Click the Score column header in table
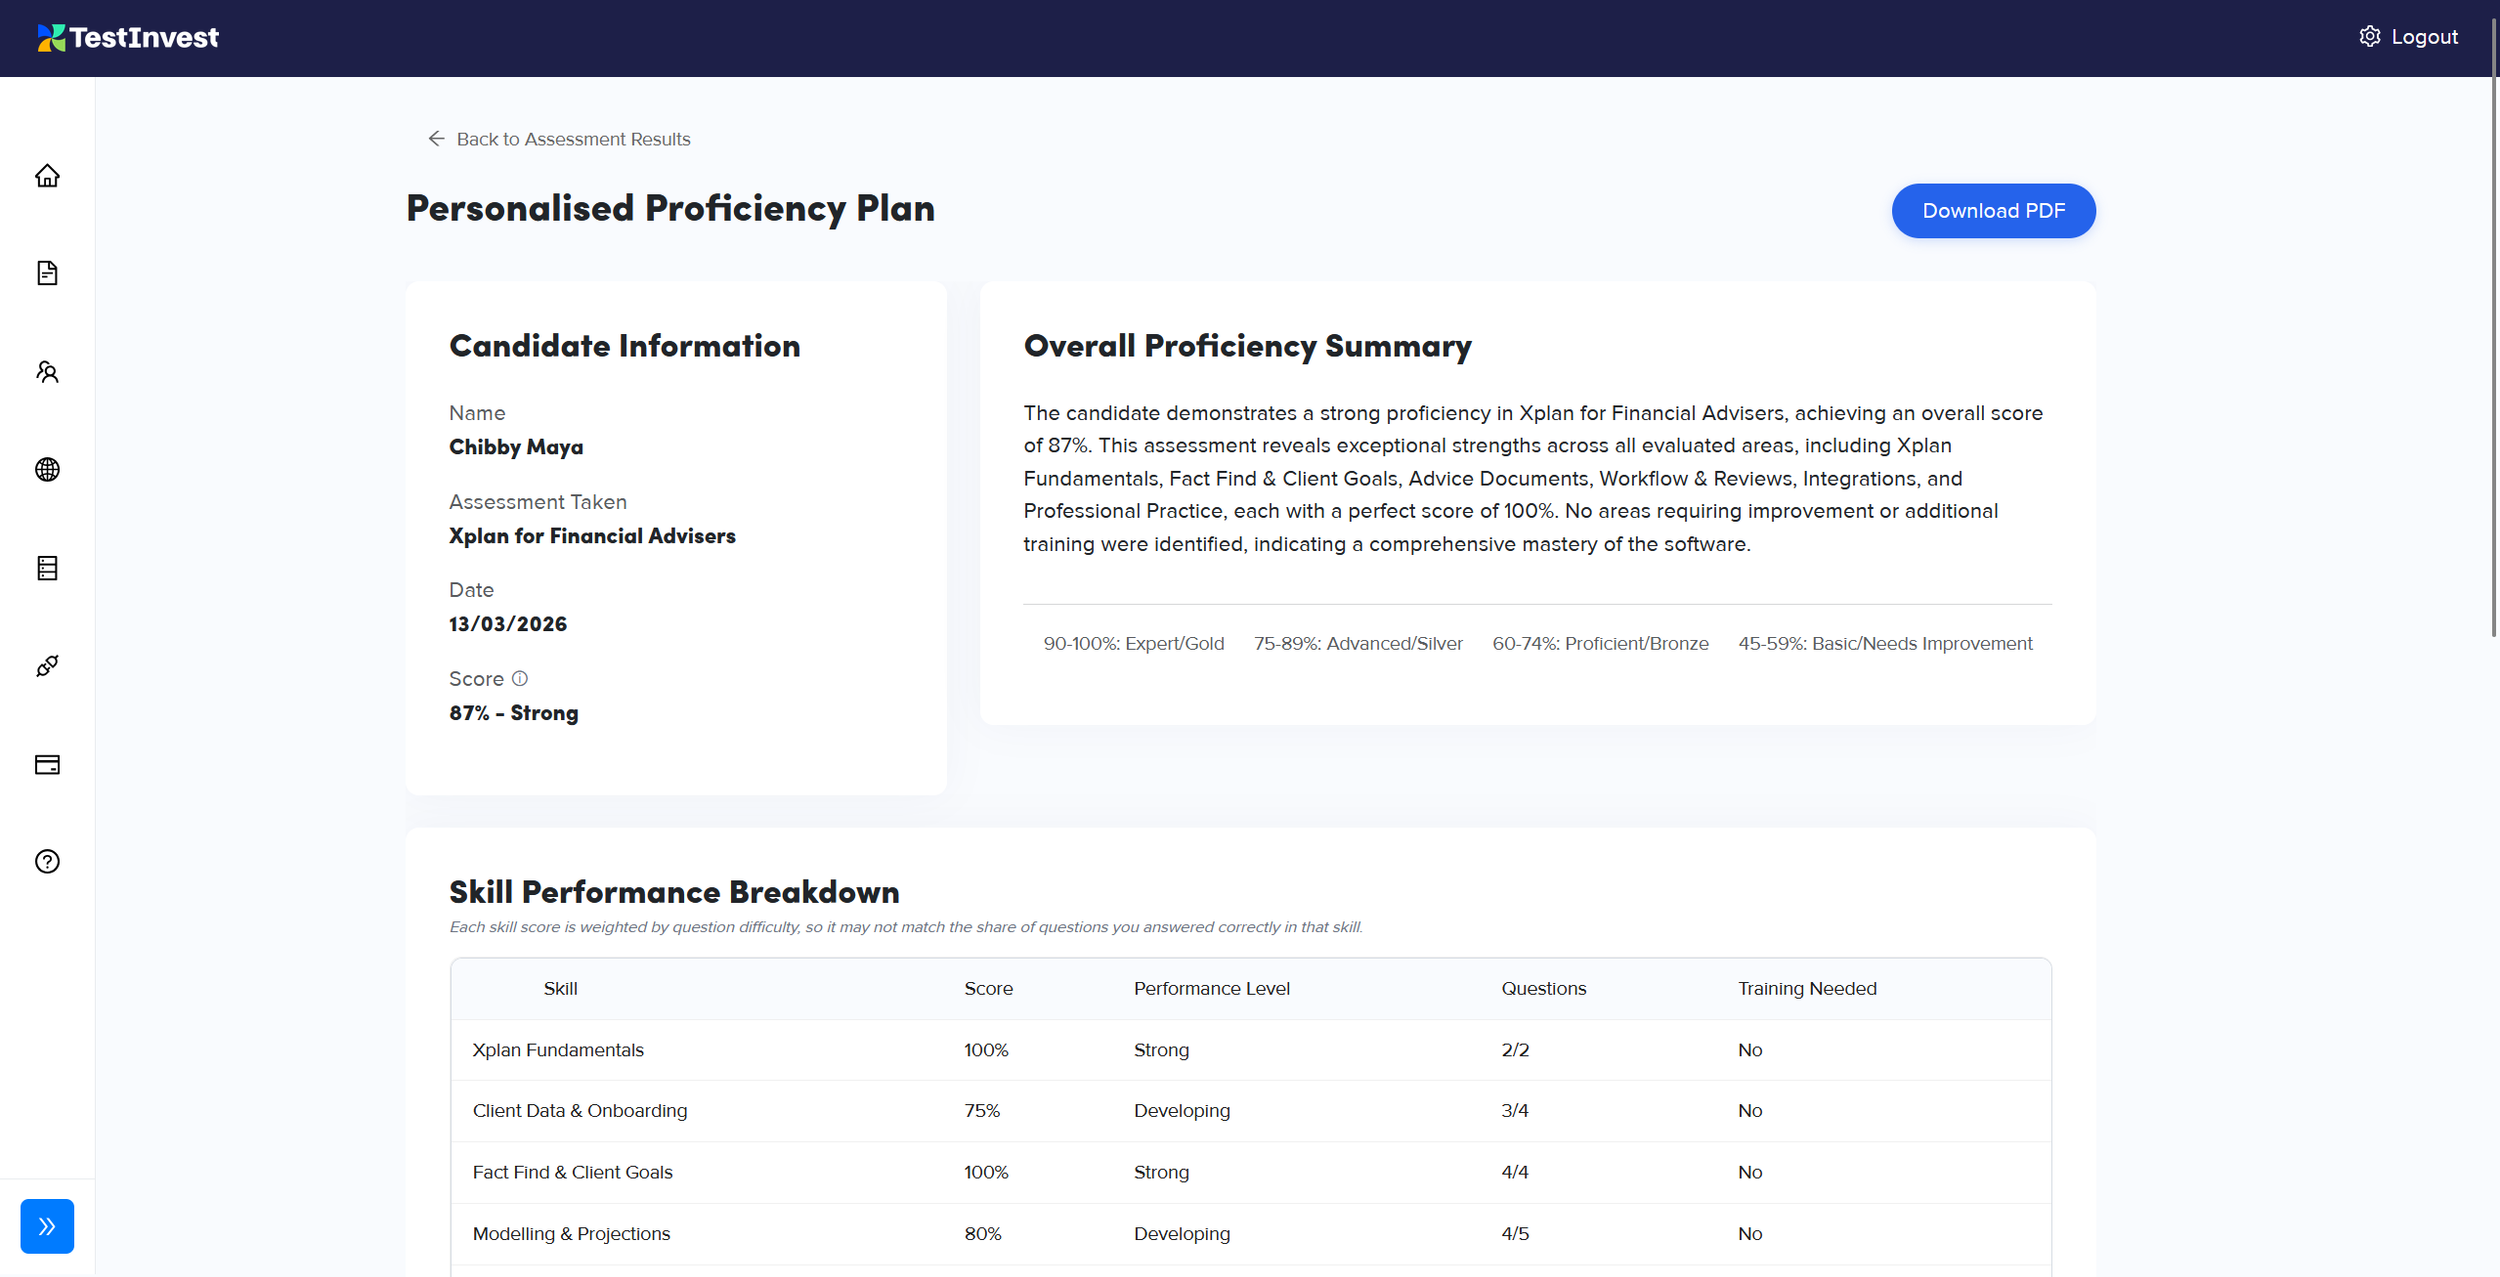This screenshot has height=1277, width=2500. pos(988,988)
